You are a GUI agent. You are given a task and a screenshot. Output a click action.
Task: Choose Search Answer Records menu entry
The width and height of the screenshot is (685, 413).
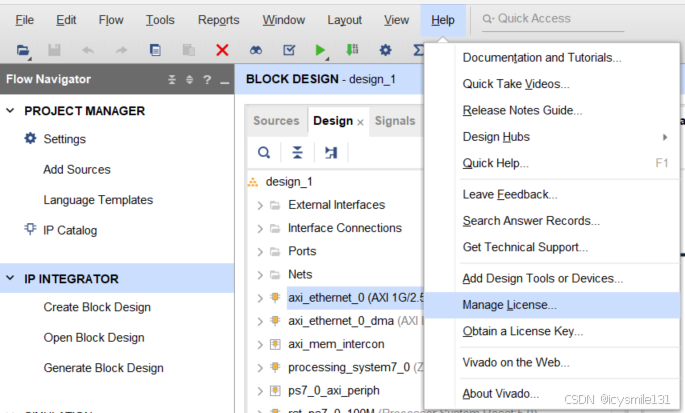tap(552, 221)
